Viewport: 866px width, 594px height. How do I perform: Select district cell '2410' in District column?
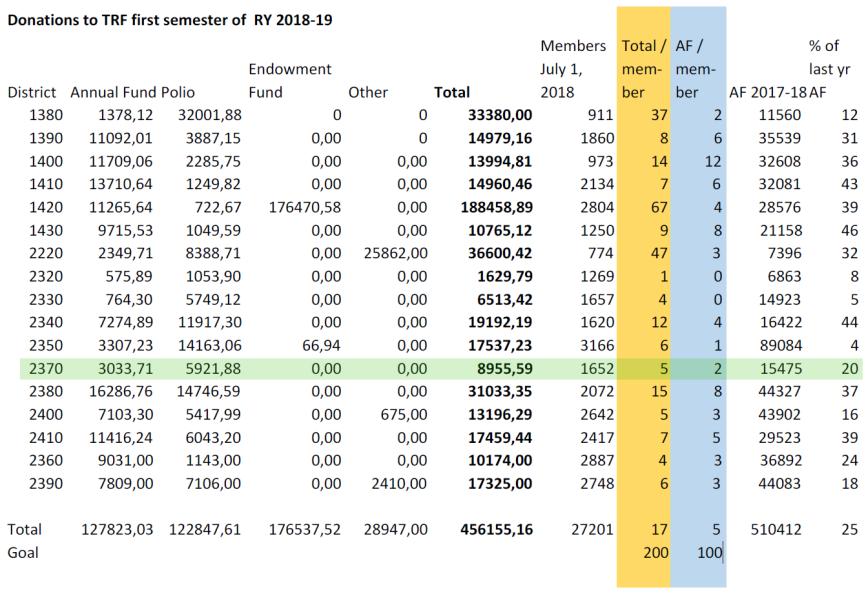coord(46,437)
